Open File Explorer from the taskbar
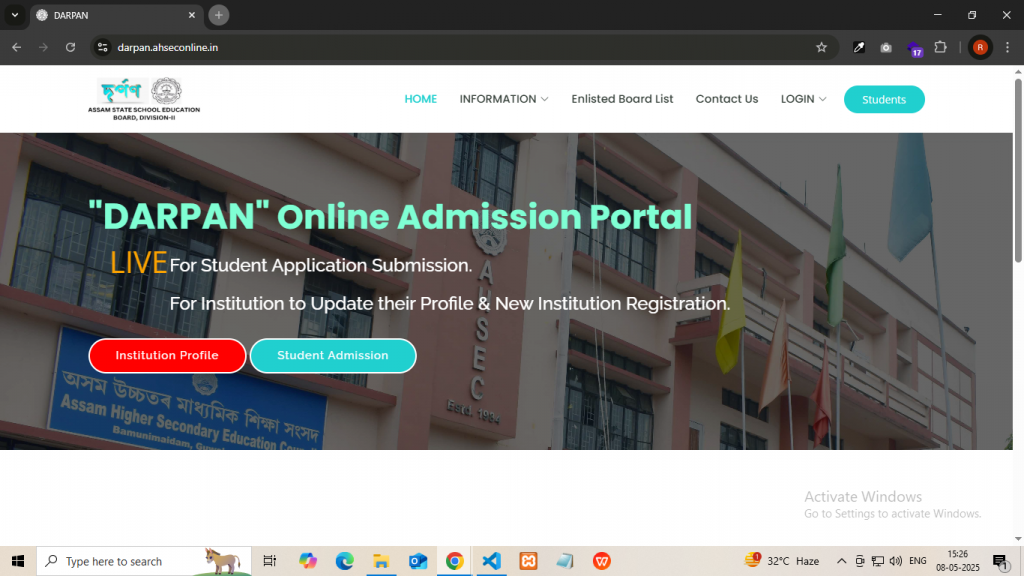The image size is (1024, 576). [381, 561]
